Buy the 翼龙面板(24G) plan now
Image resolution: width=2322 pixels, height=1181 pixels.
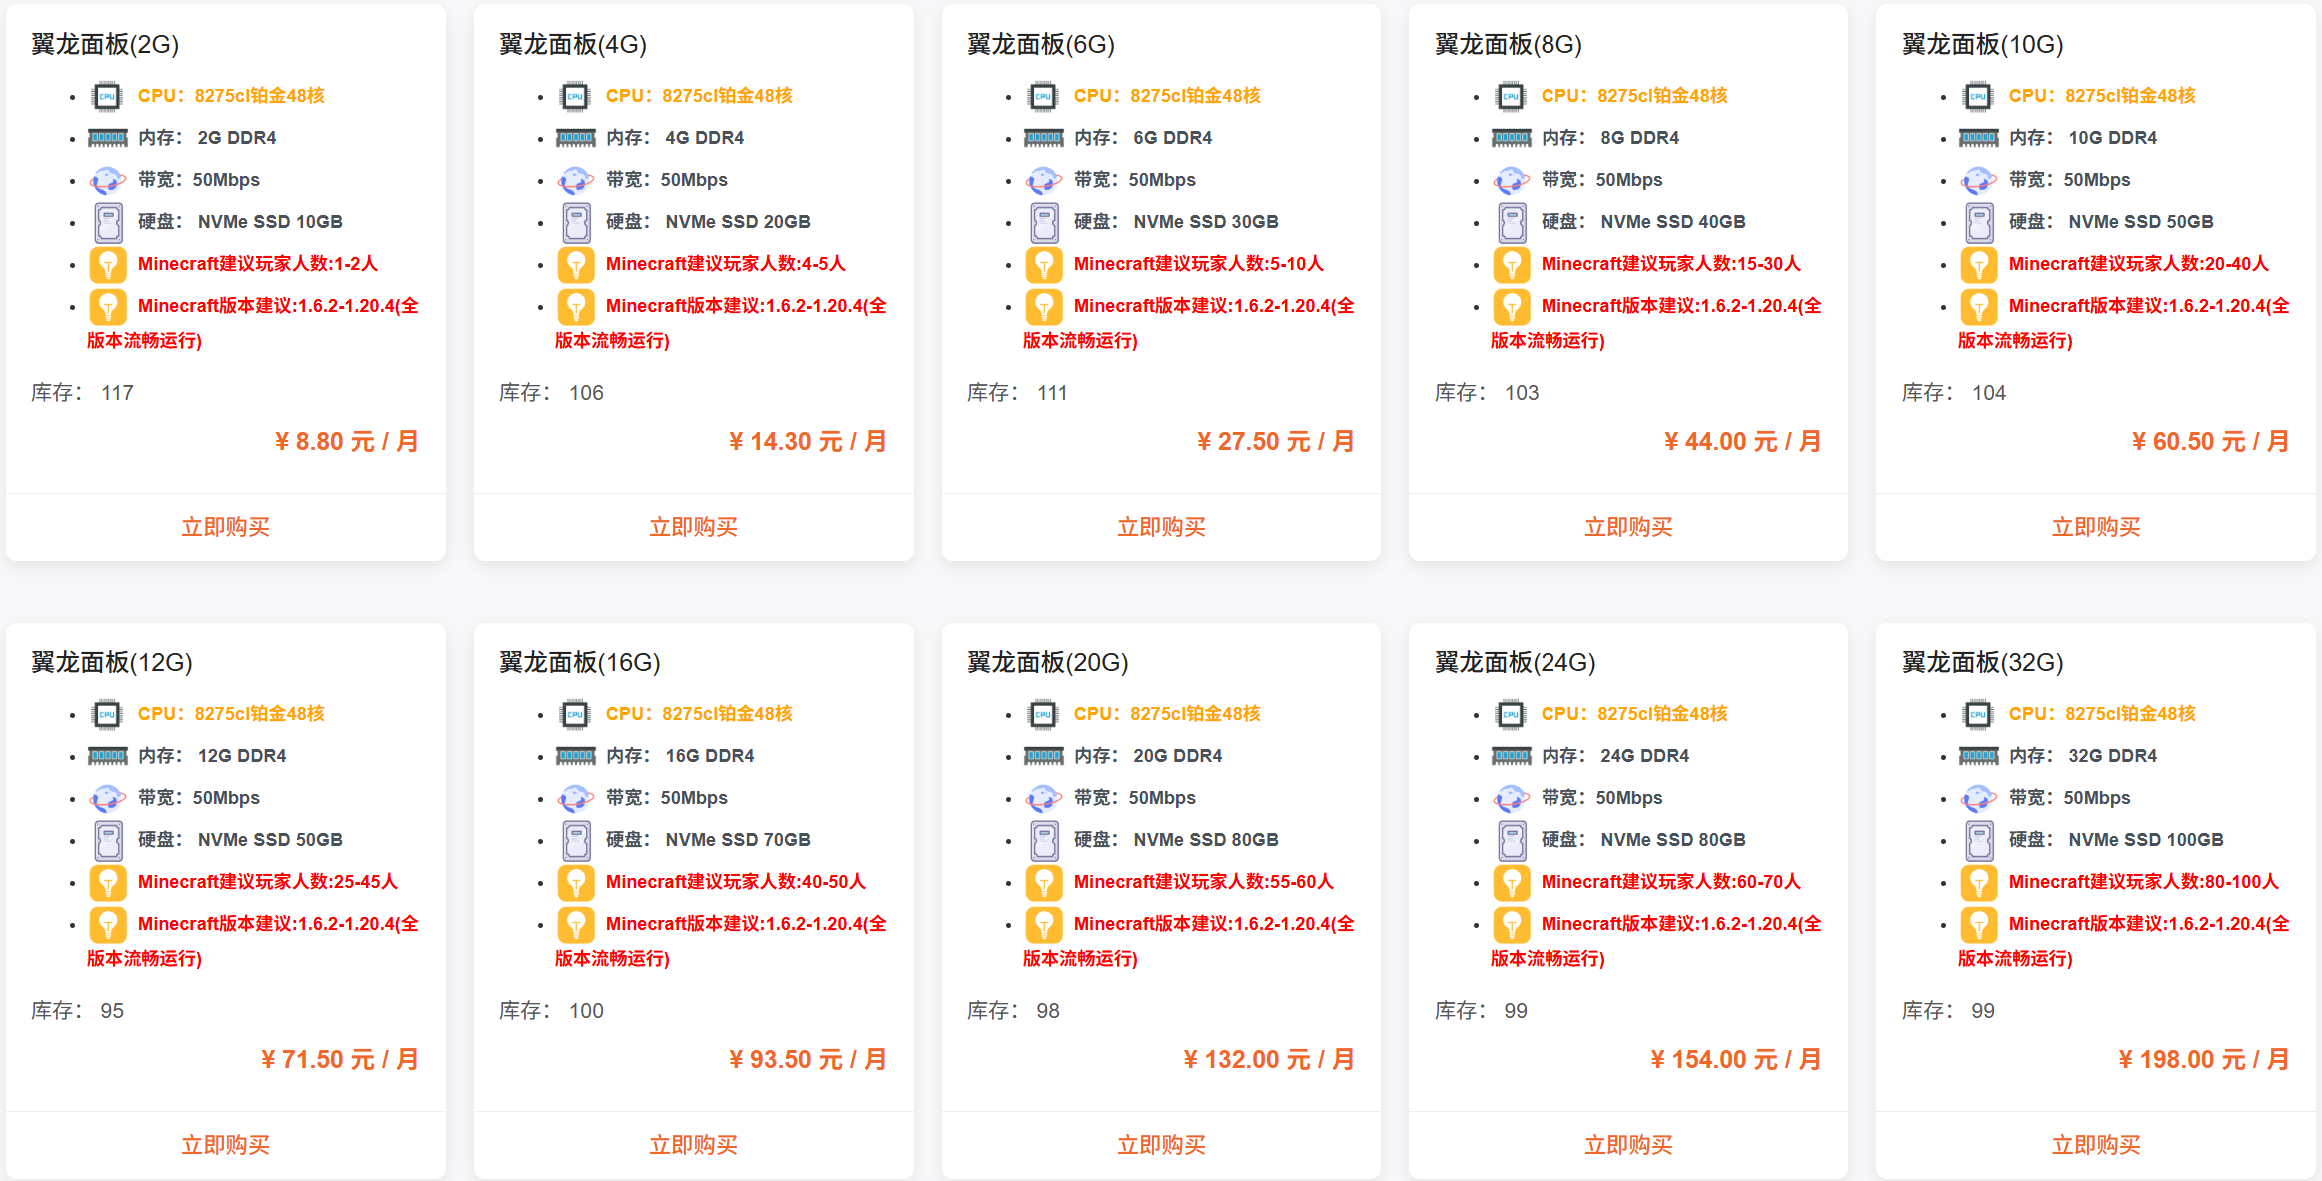(x=1627, y=1145)
